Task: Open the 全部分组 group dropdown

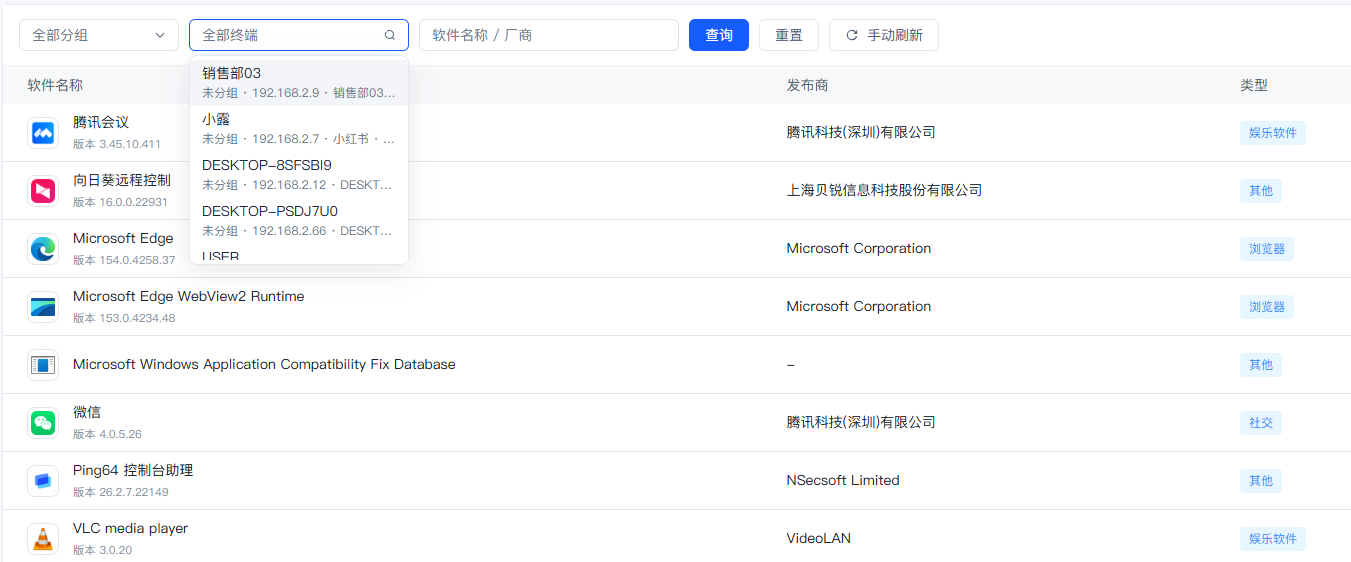Action: [99, 35]
